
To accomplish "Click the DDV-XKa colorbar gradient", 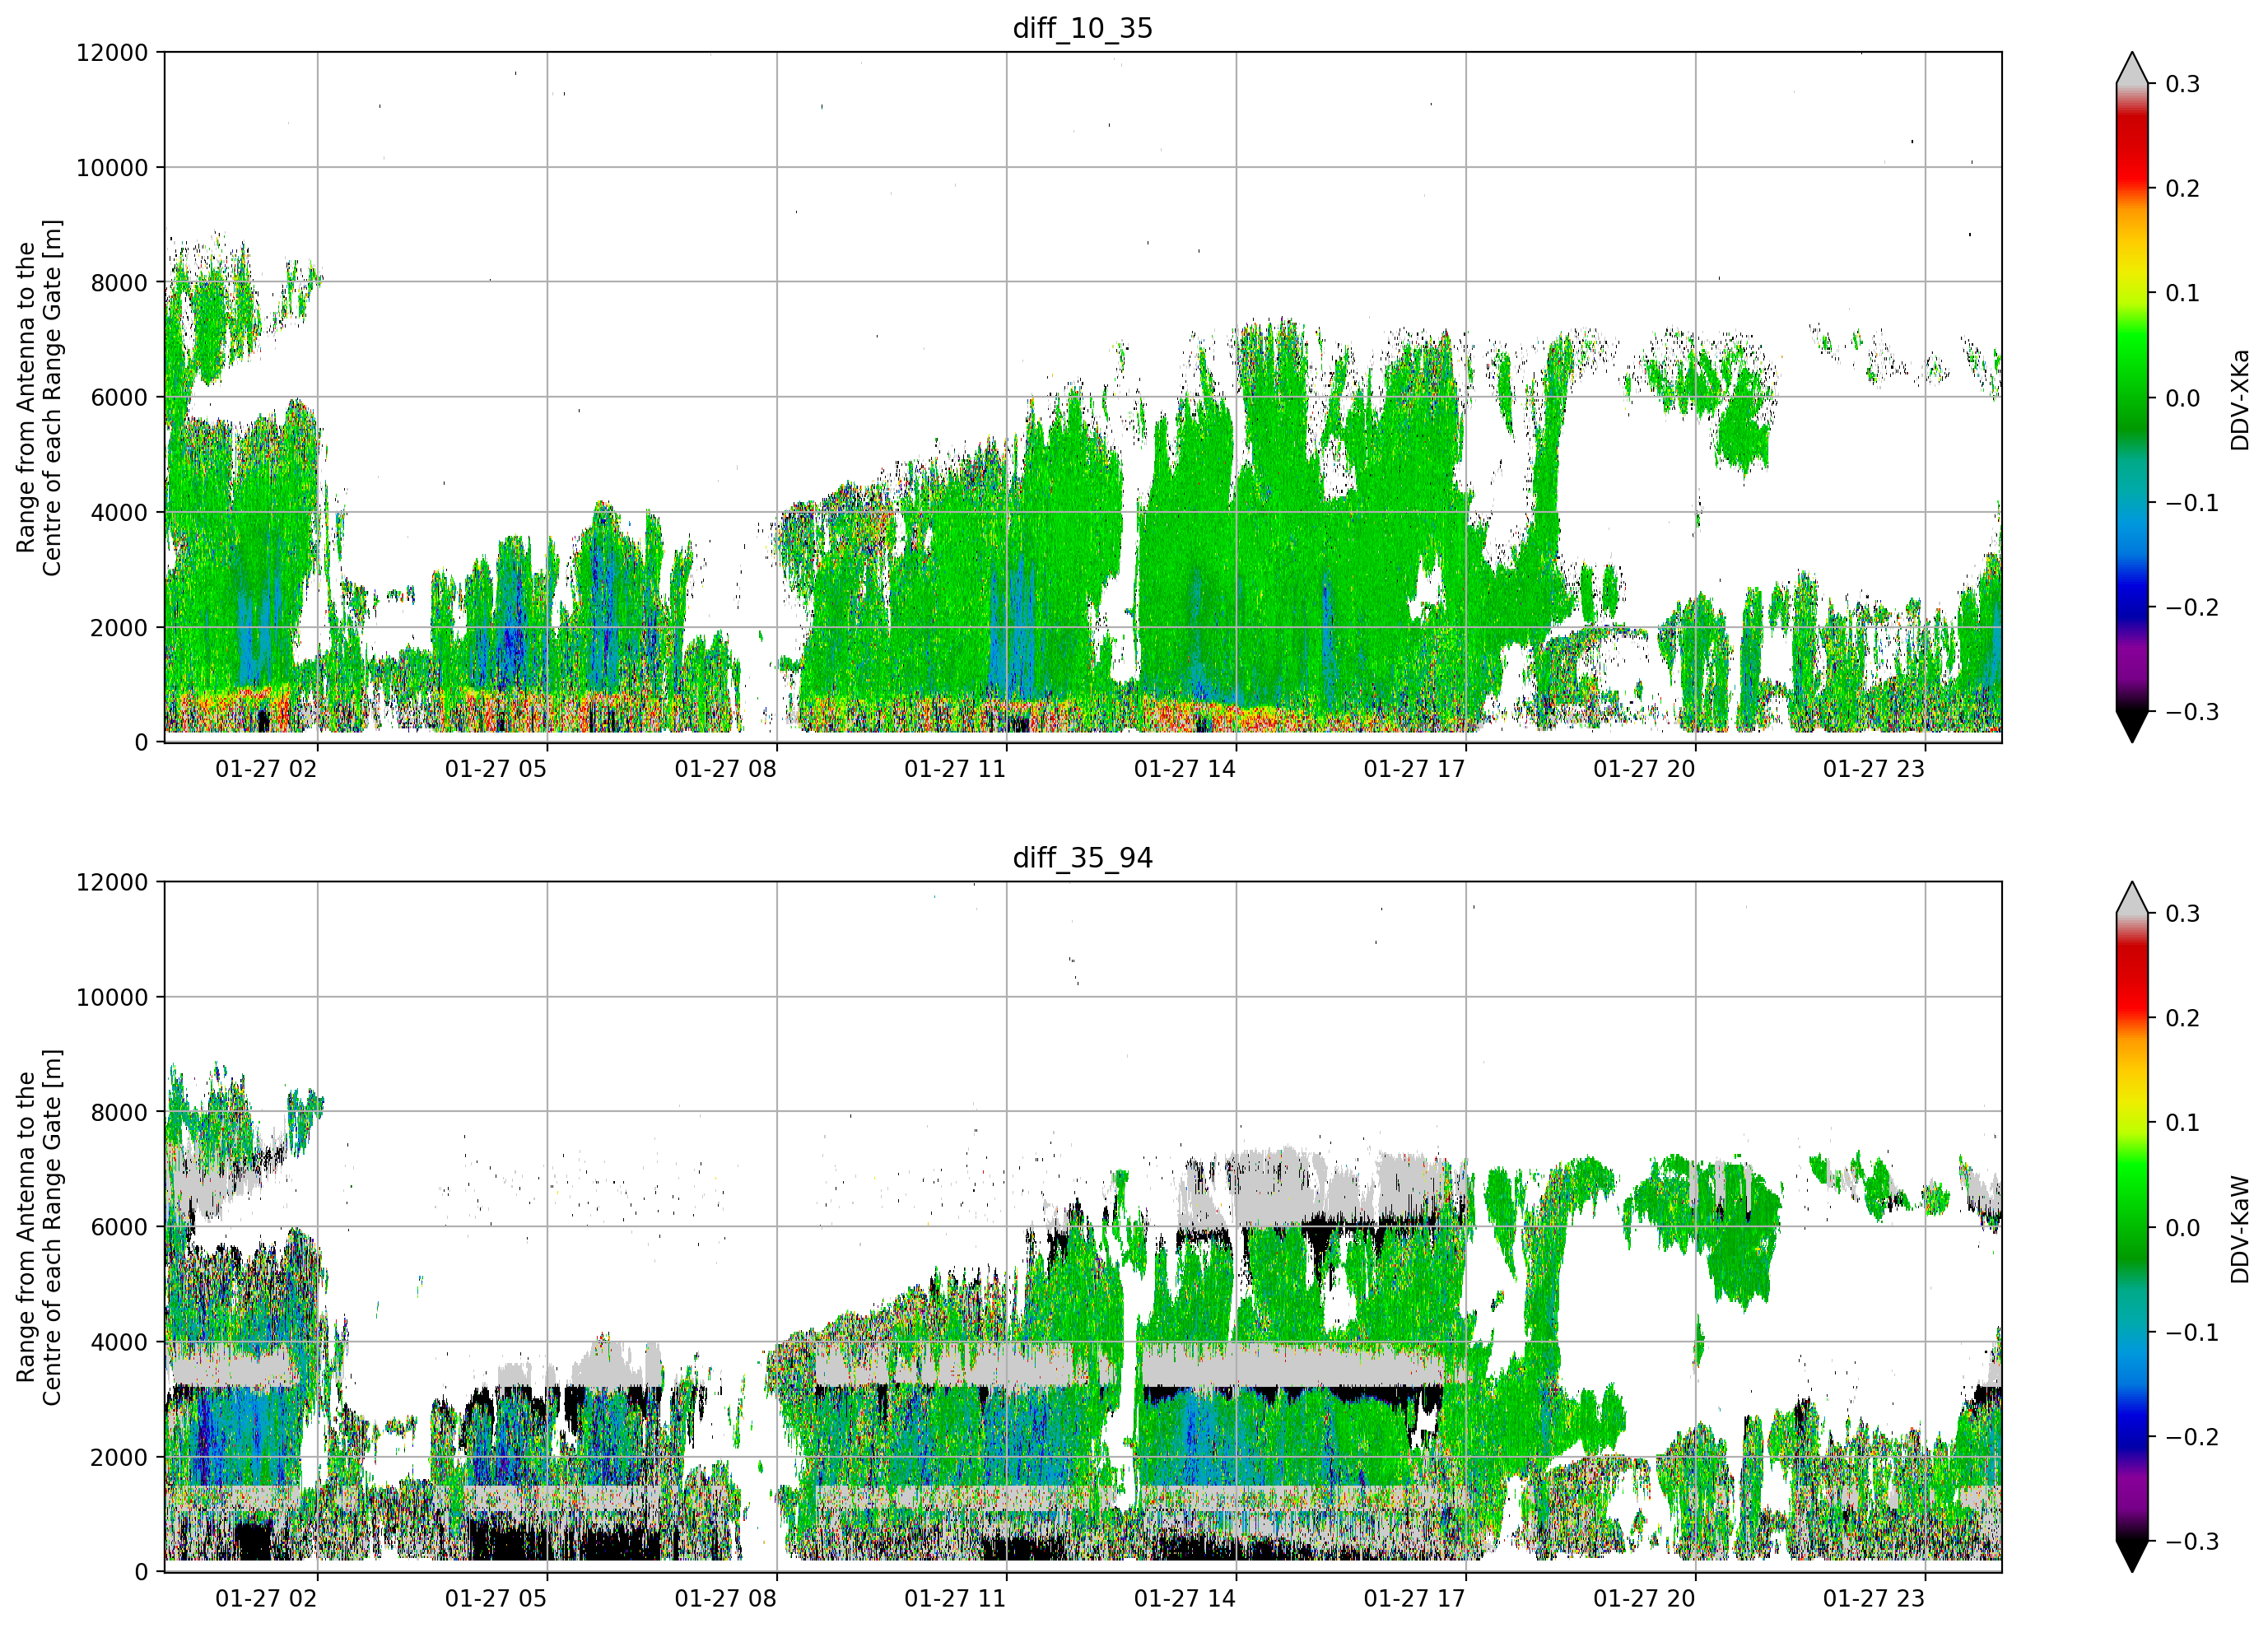I will tap(2132, 398).
